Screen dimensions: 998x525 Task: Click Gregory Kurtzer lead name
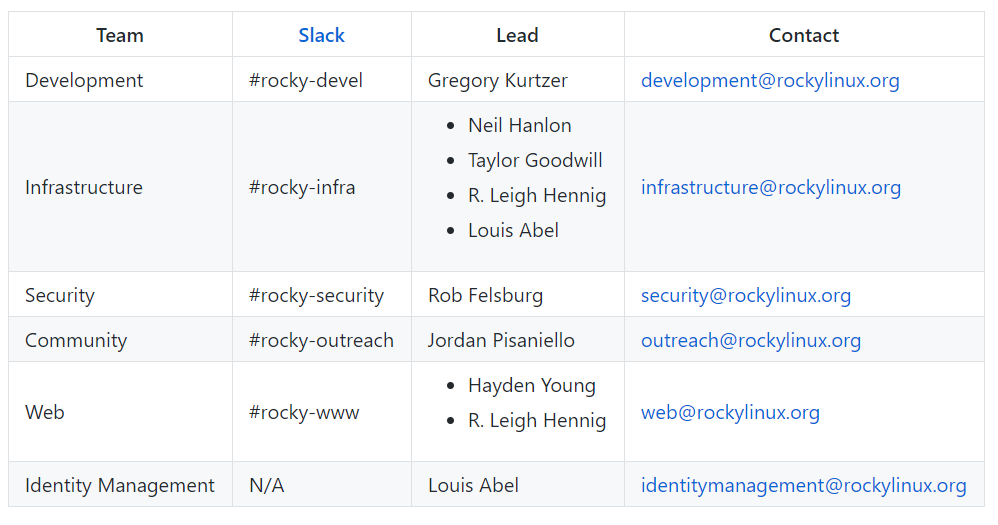[x=498, y=80]
